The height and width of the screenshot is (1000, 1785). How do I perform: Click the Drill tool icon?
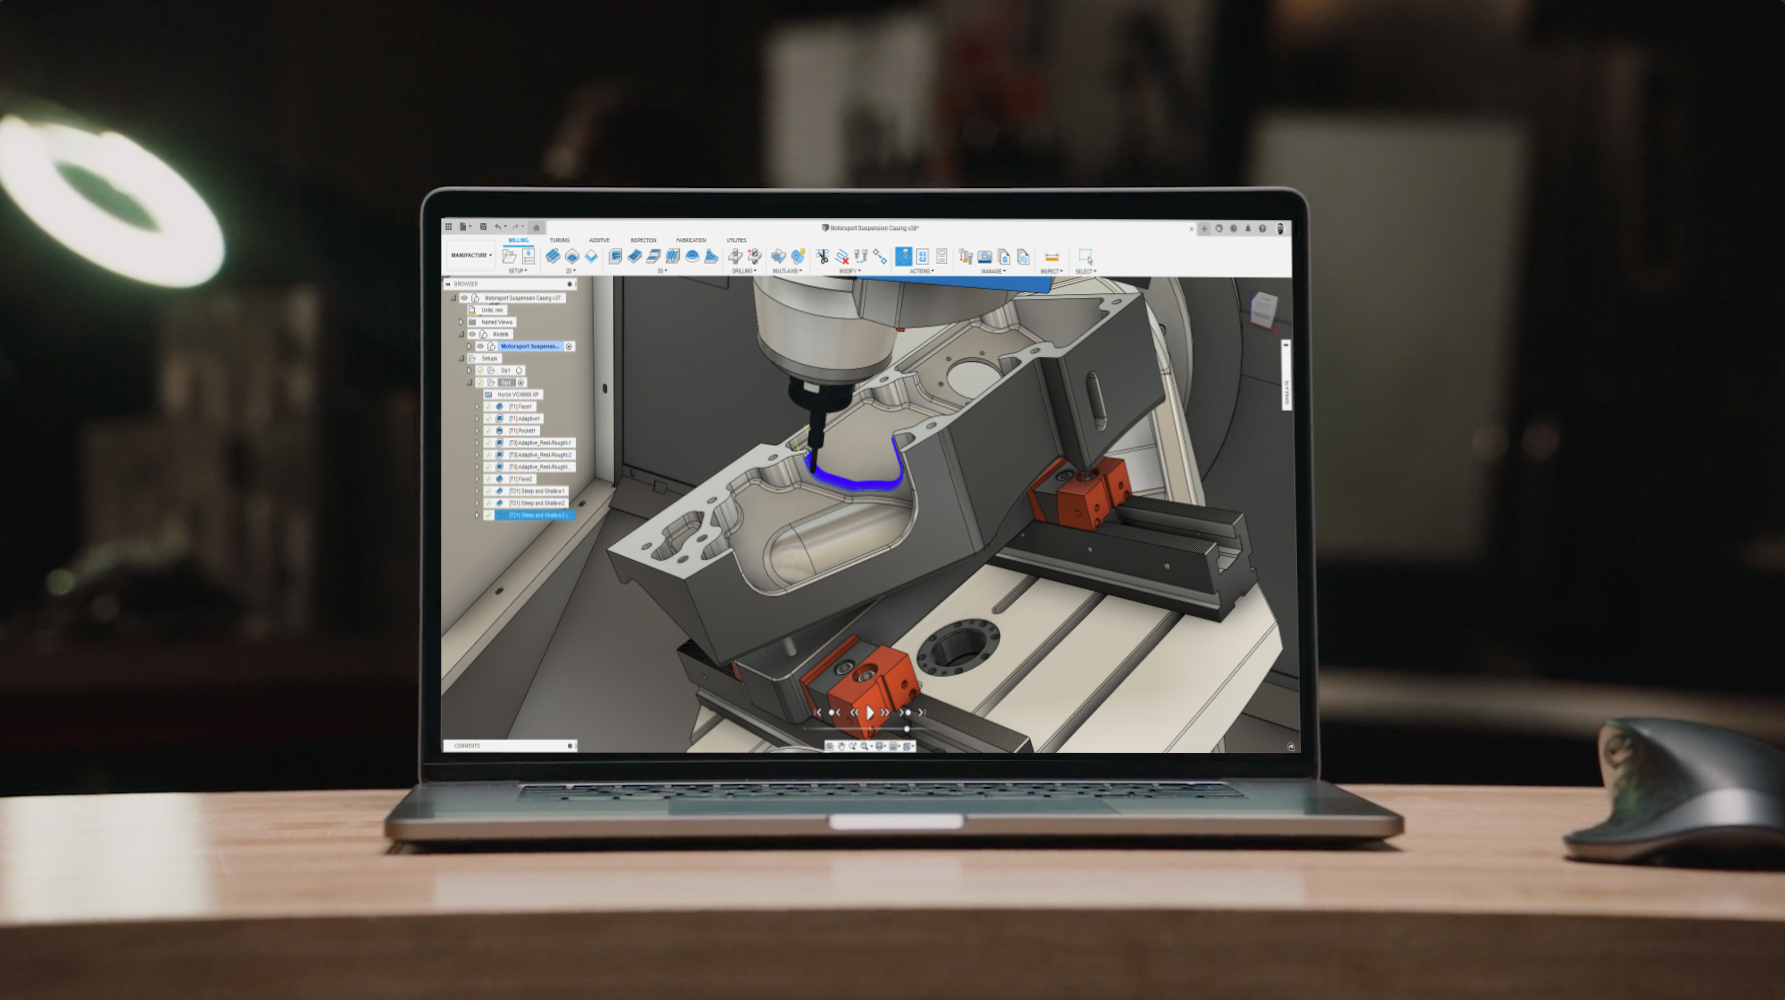736,257
